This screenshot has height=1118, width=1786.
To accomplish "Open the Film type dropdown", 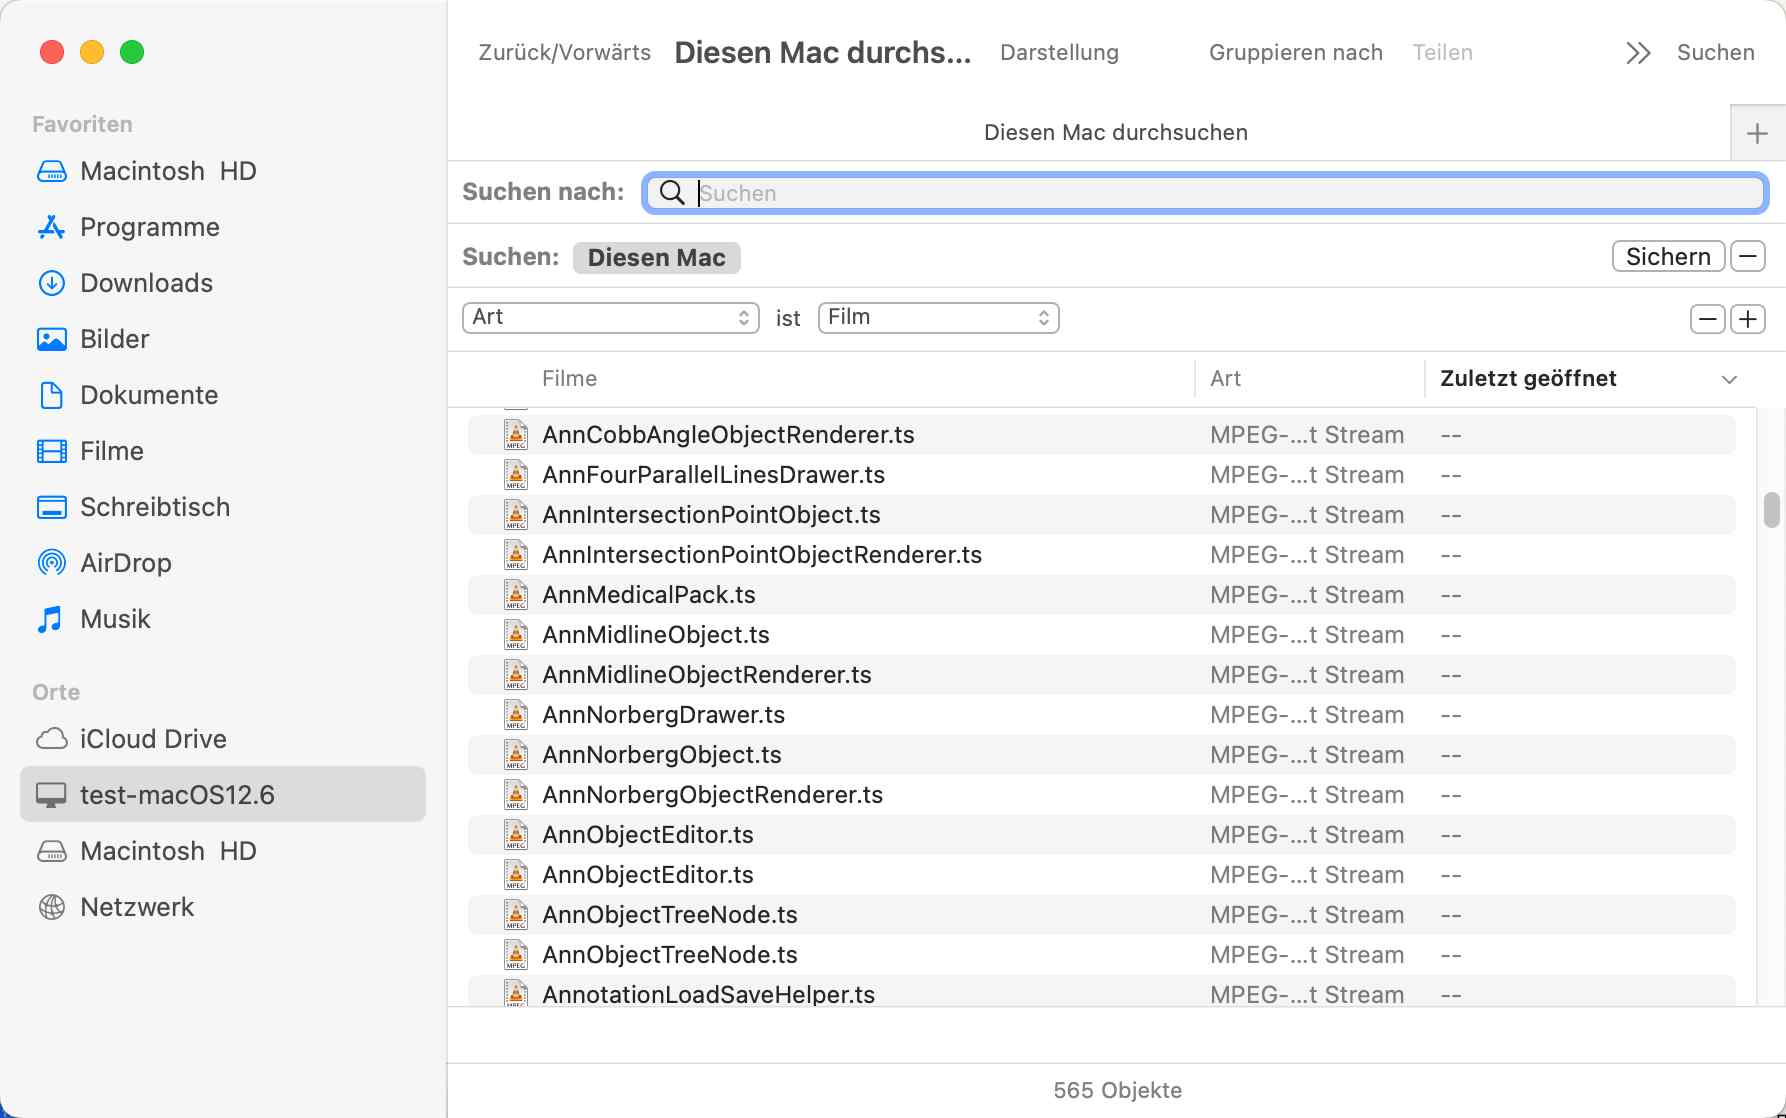I will pyautogui.click(x=938, y=318).
